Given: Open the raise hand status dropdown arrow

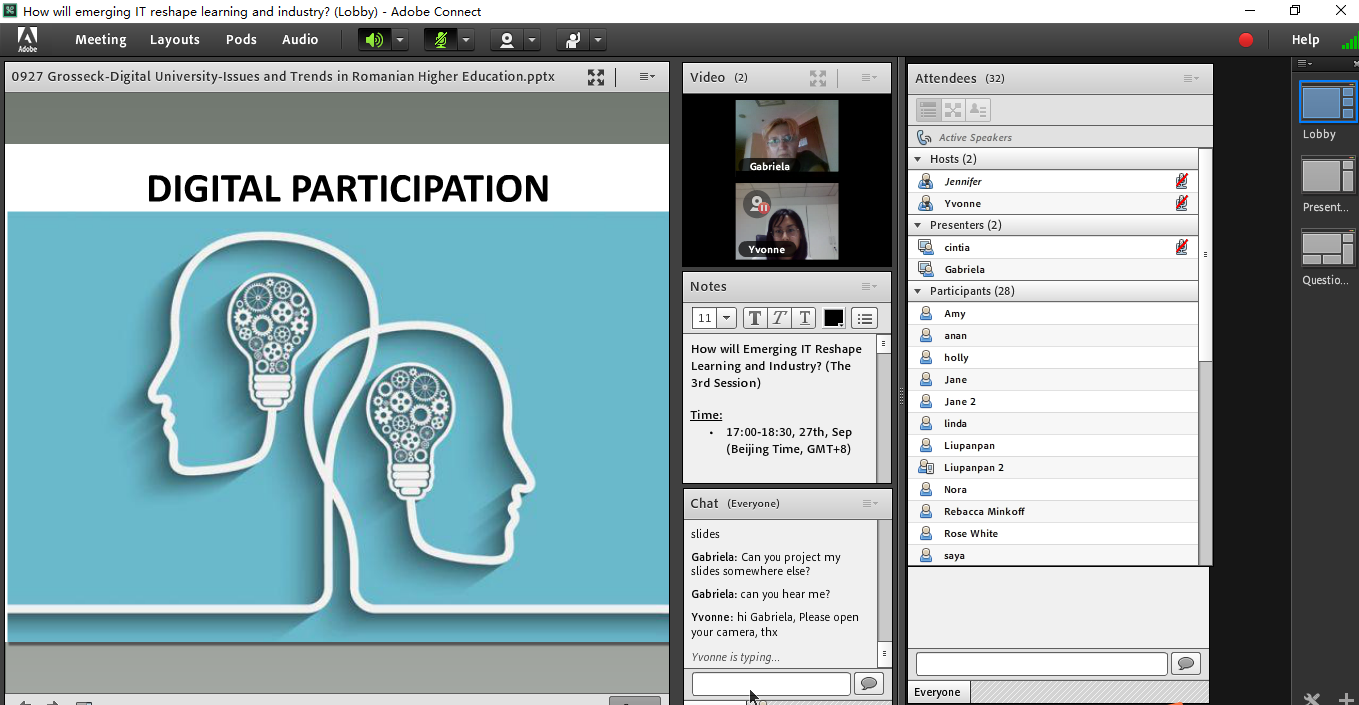Looking at the screenshot, I should pyautogui.click(x=598, y=40).
